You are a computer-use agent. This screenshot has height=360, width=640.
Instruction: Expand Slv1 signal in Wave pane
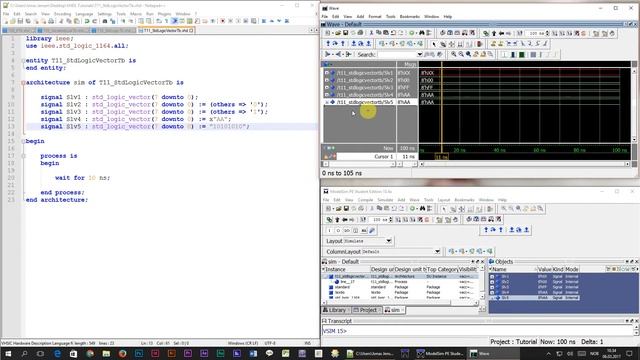click(x=327, y=73)
